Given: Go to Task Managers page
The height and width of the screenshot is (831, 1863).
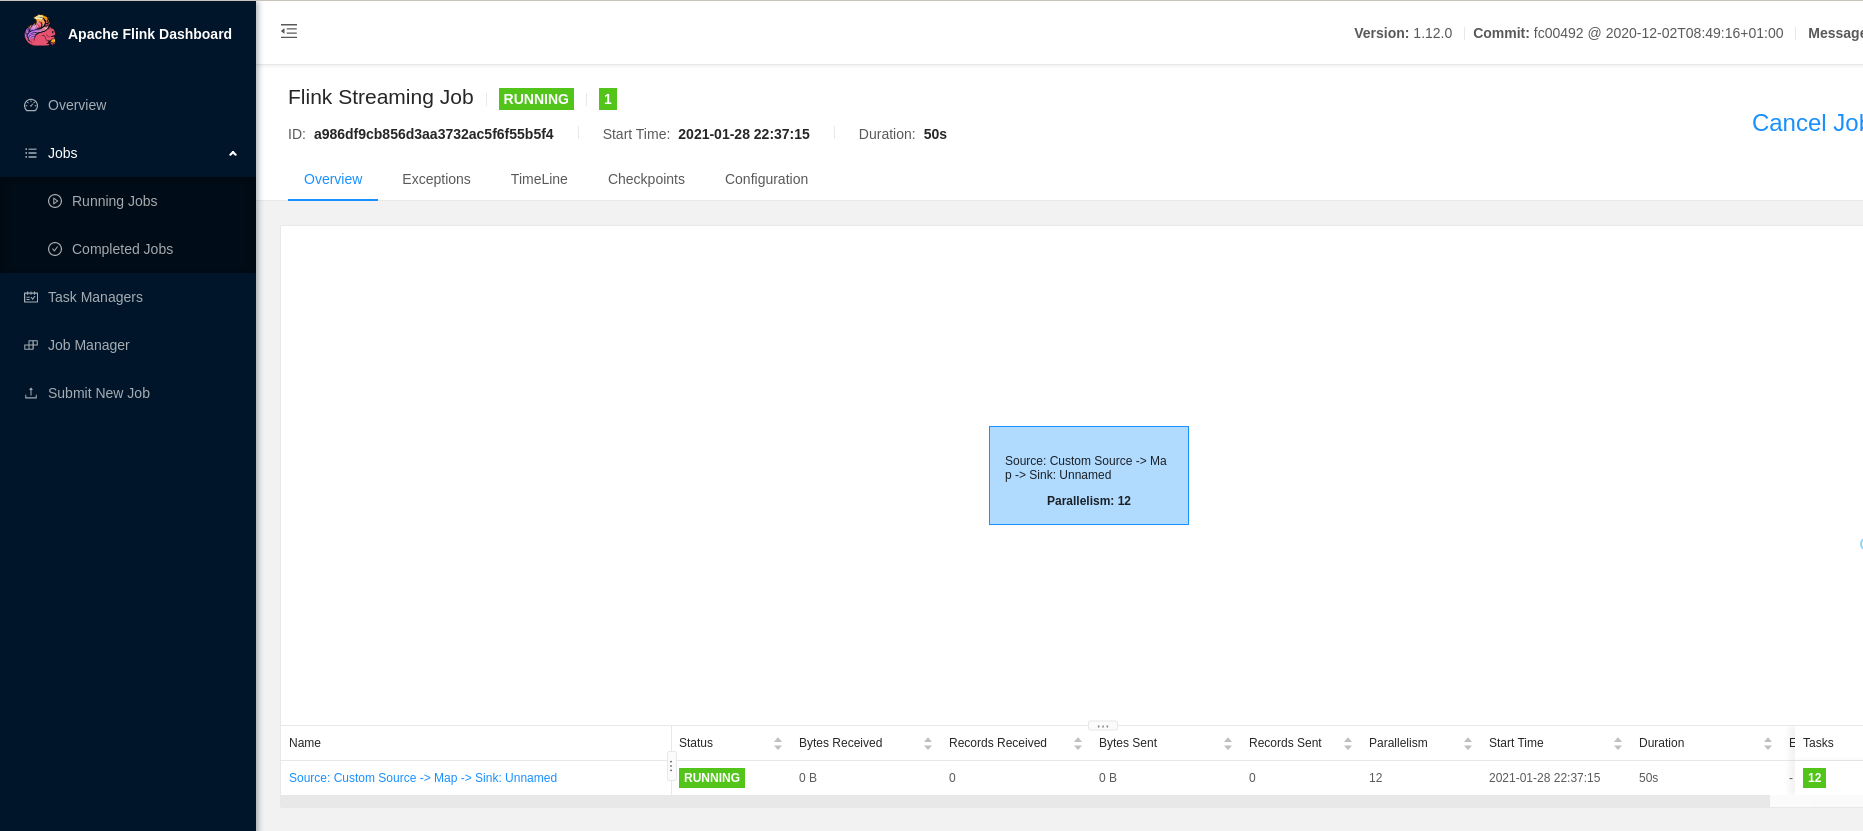Looking at the screenshot, I should [x=128, y=297].
